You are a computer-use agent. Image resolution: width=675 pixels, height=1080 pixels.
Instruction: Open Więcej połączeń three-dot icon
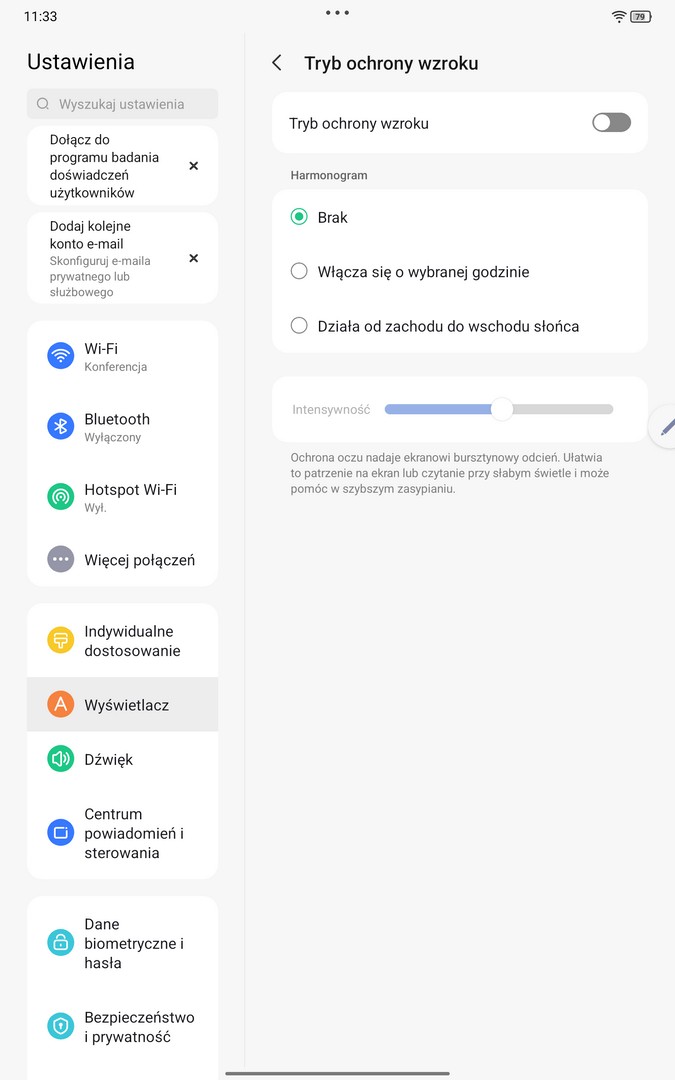tap(61, 559)
